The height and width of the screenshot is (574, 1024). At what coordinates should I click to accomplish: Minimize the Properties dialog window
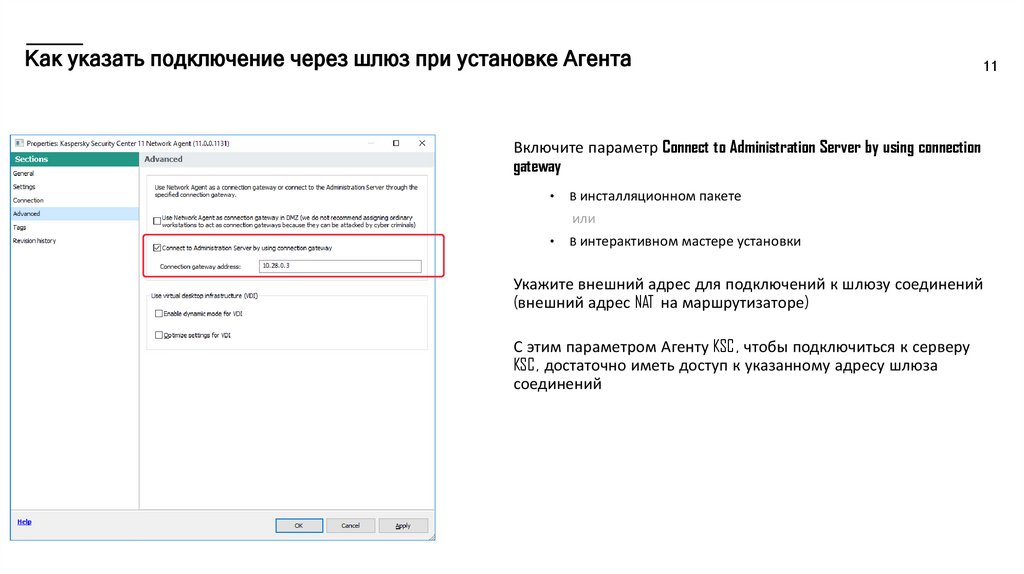(x=371, y=143)
